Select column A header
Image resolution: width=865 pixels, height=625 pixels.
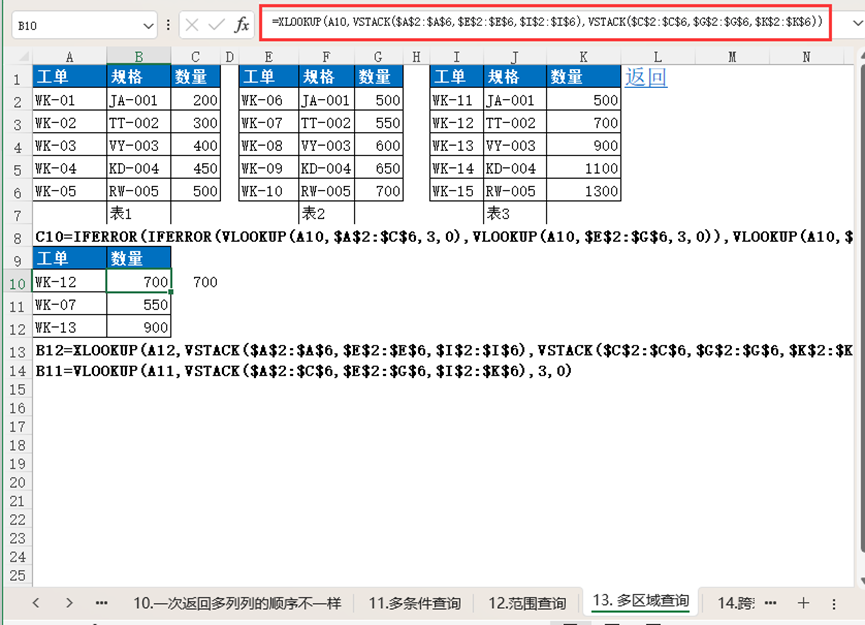pos(70,56)
